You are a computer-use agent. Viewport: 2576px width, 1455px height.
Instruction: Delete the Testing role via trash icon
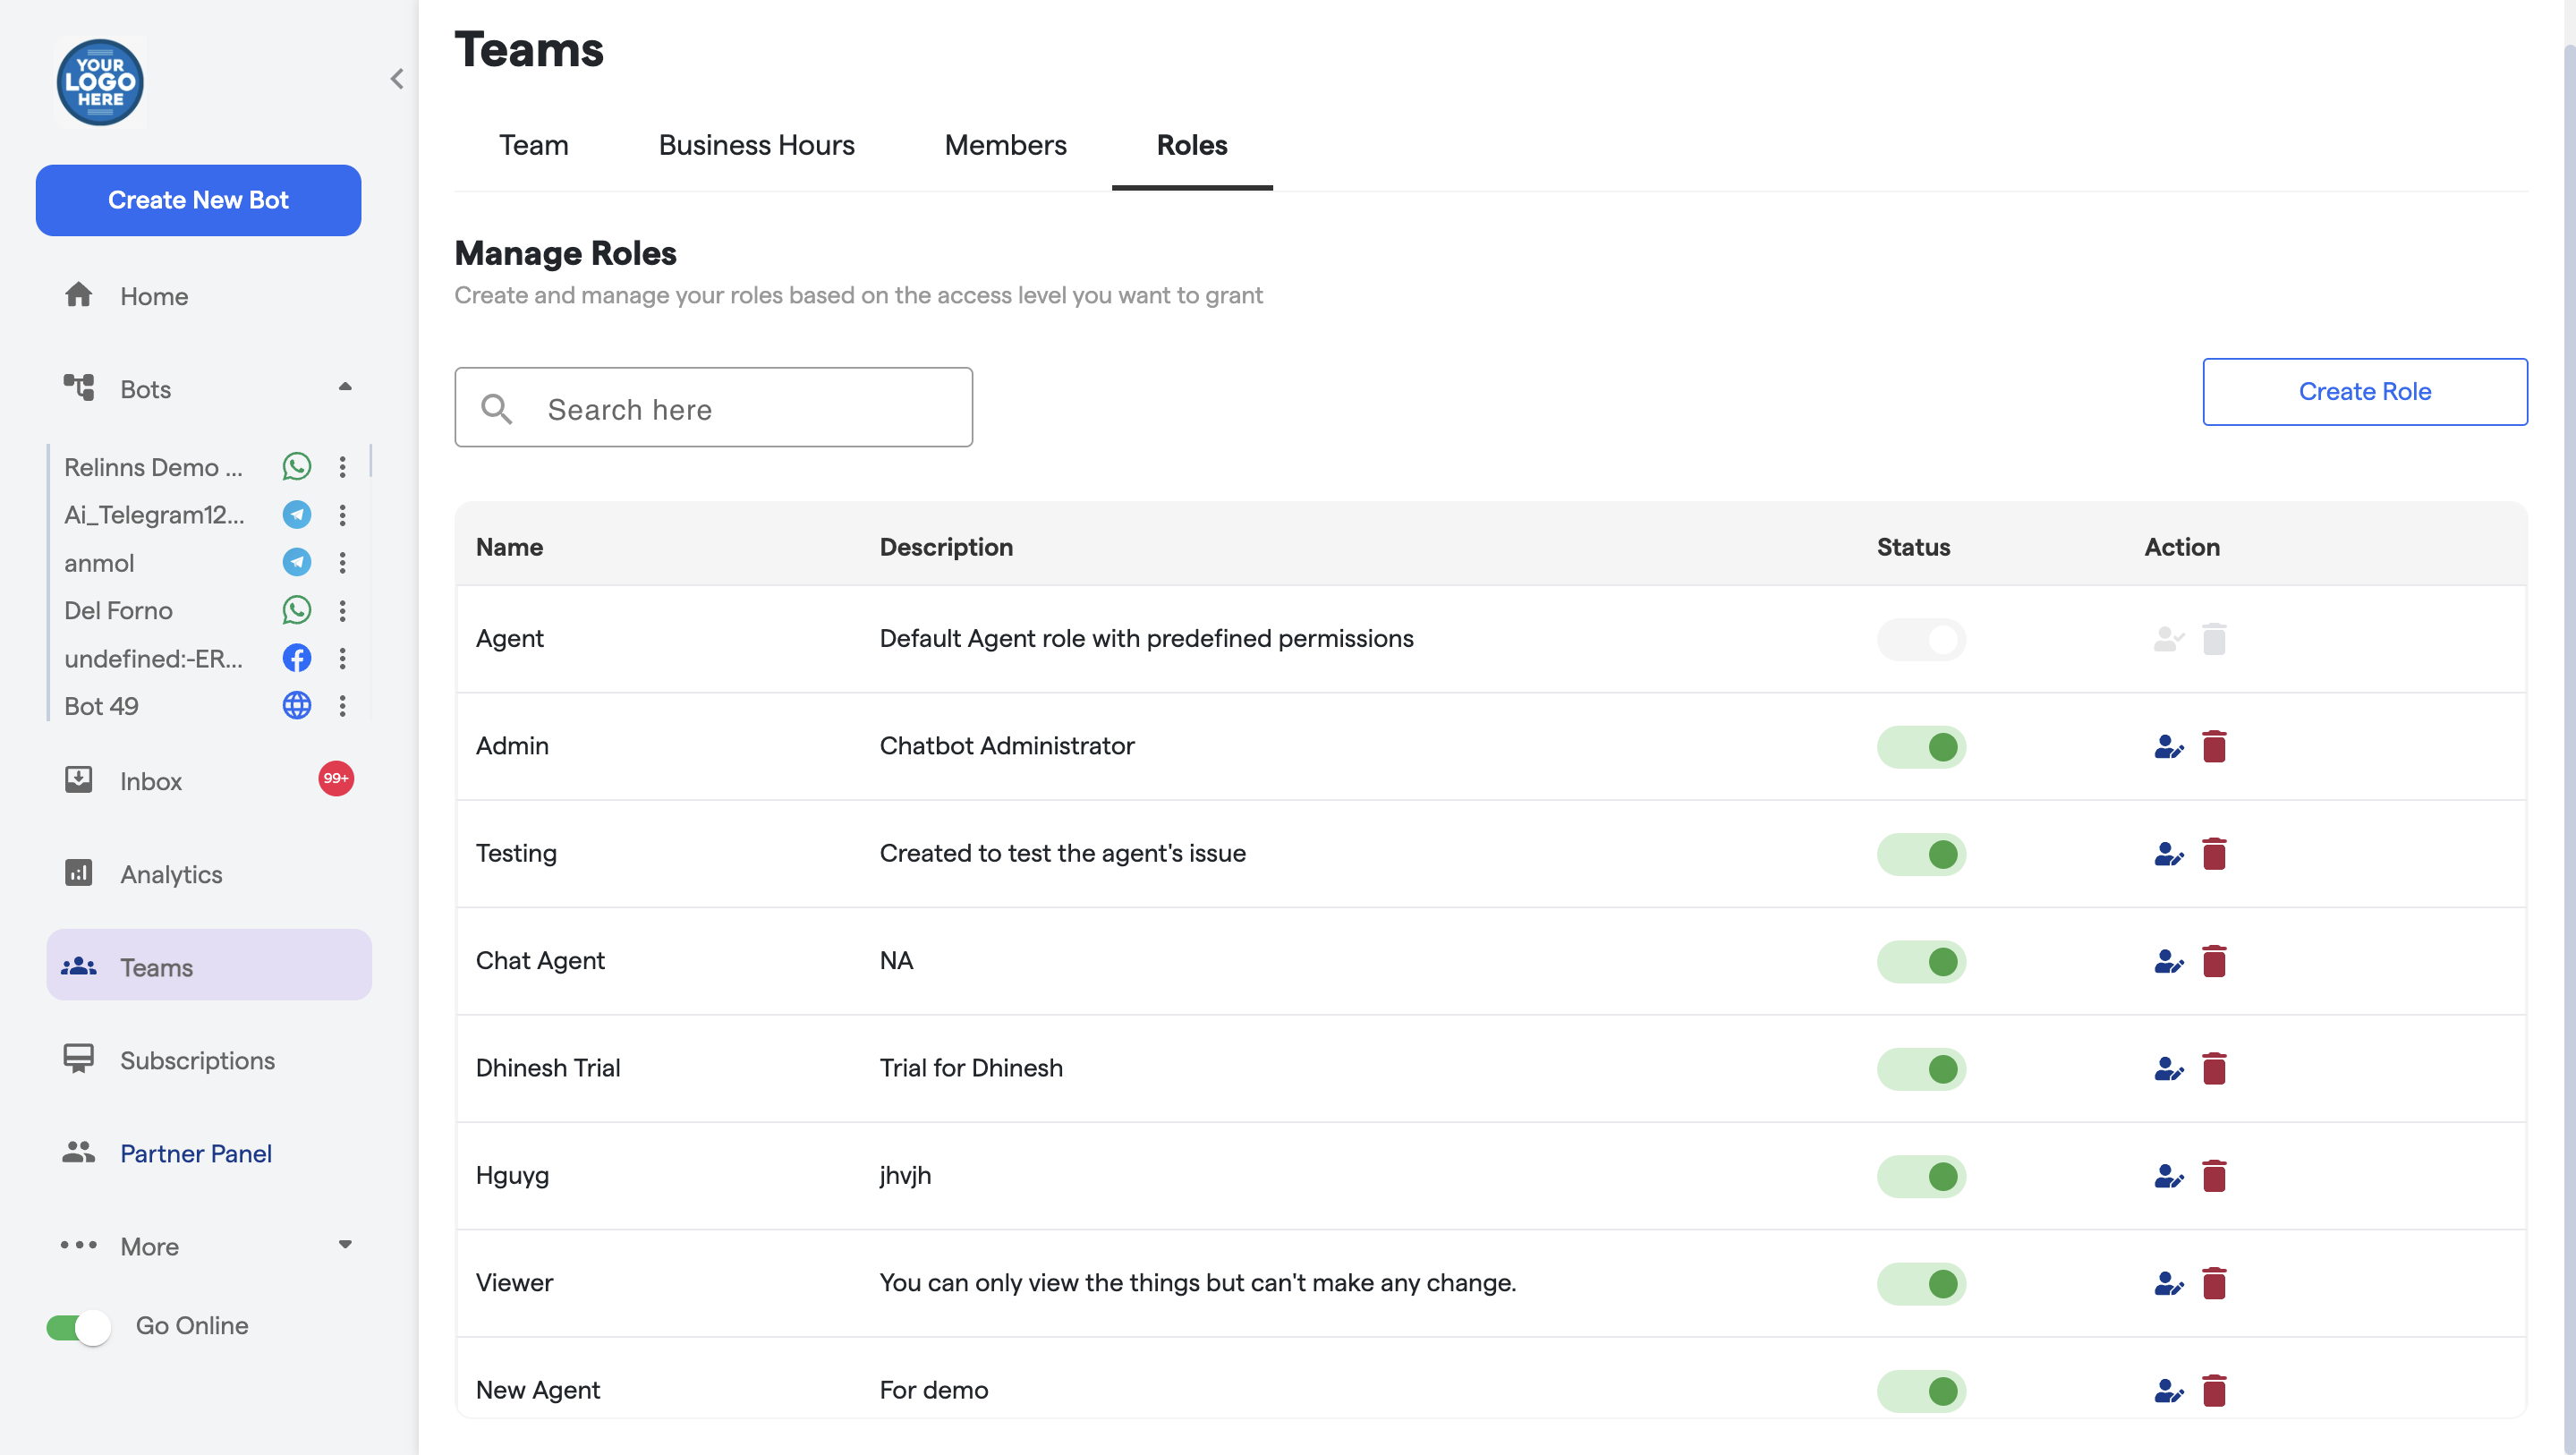click(x=2214, y=854)
